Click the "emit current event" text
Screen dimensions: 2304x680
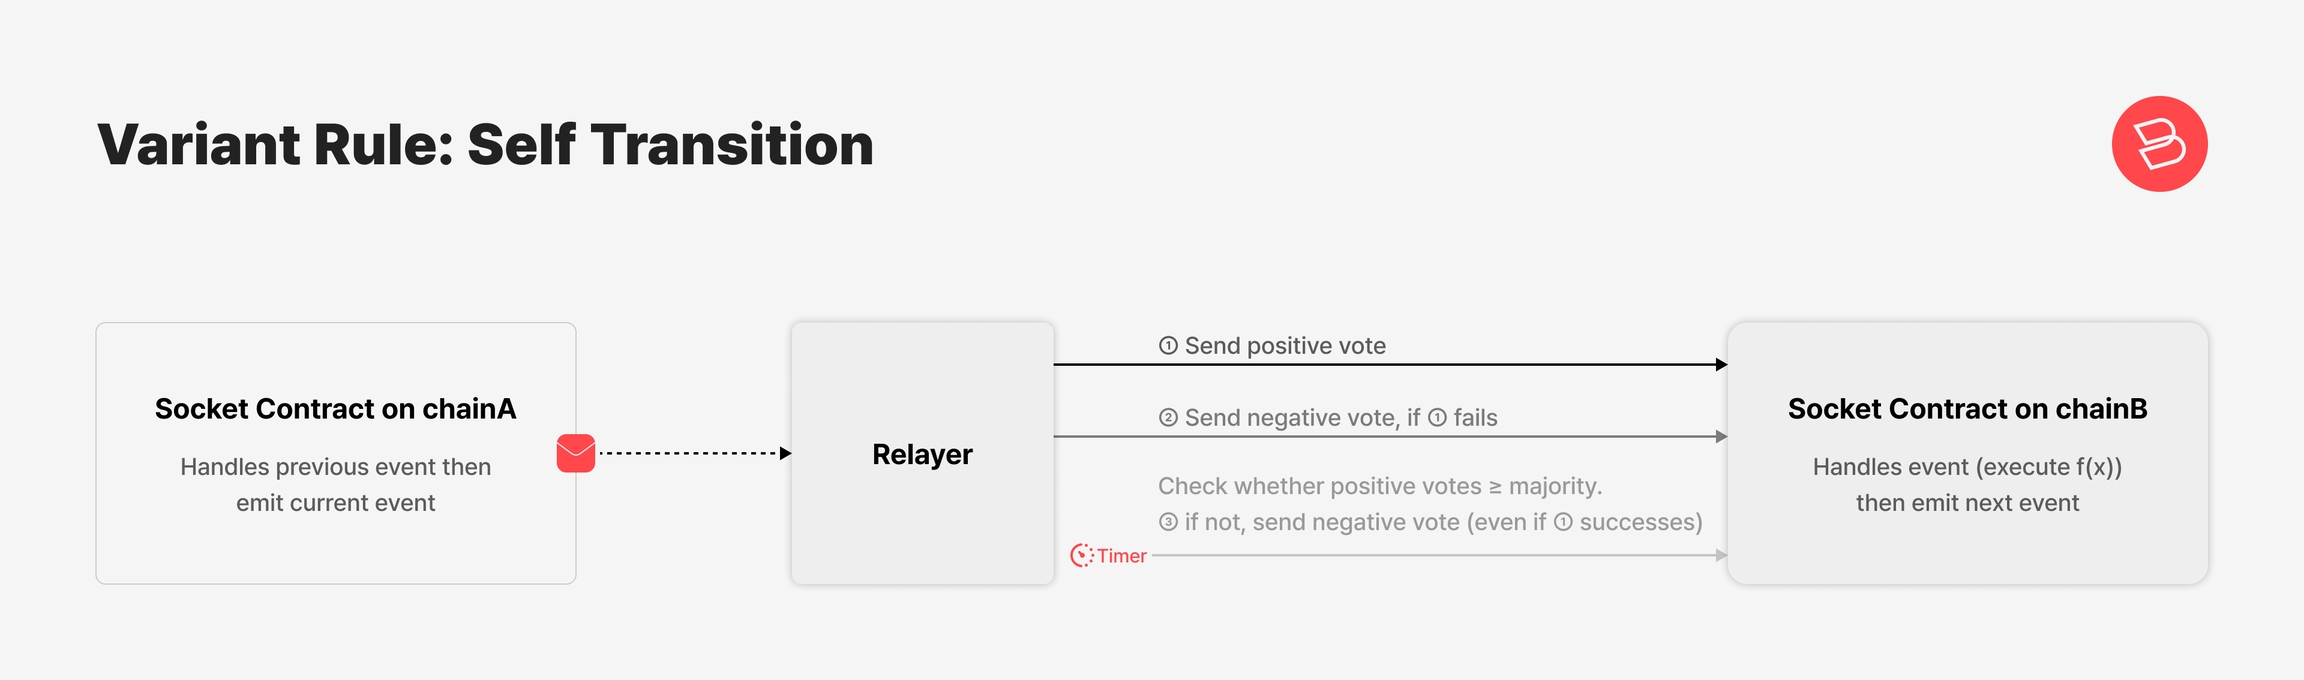coord(335,503)
